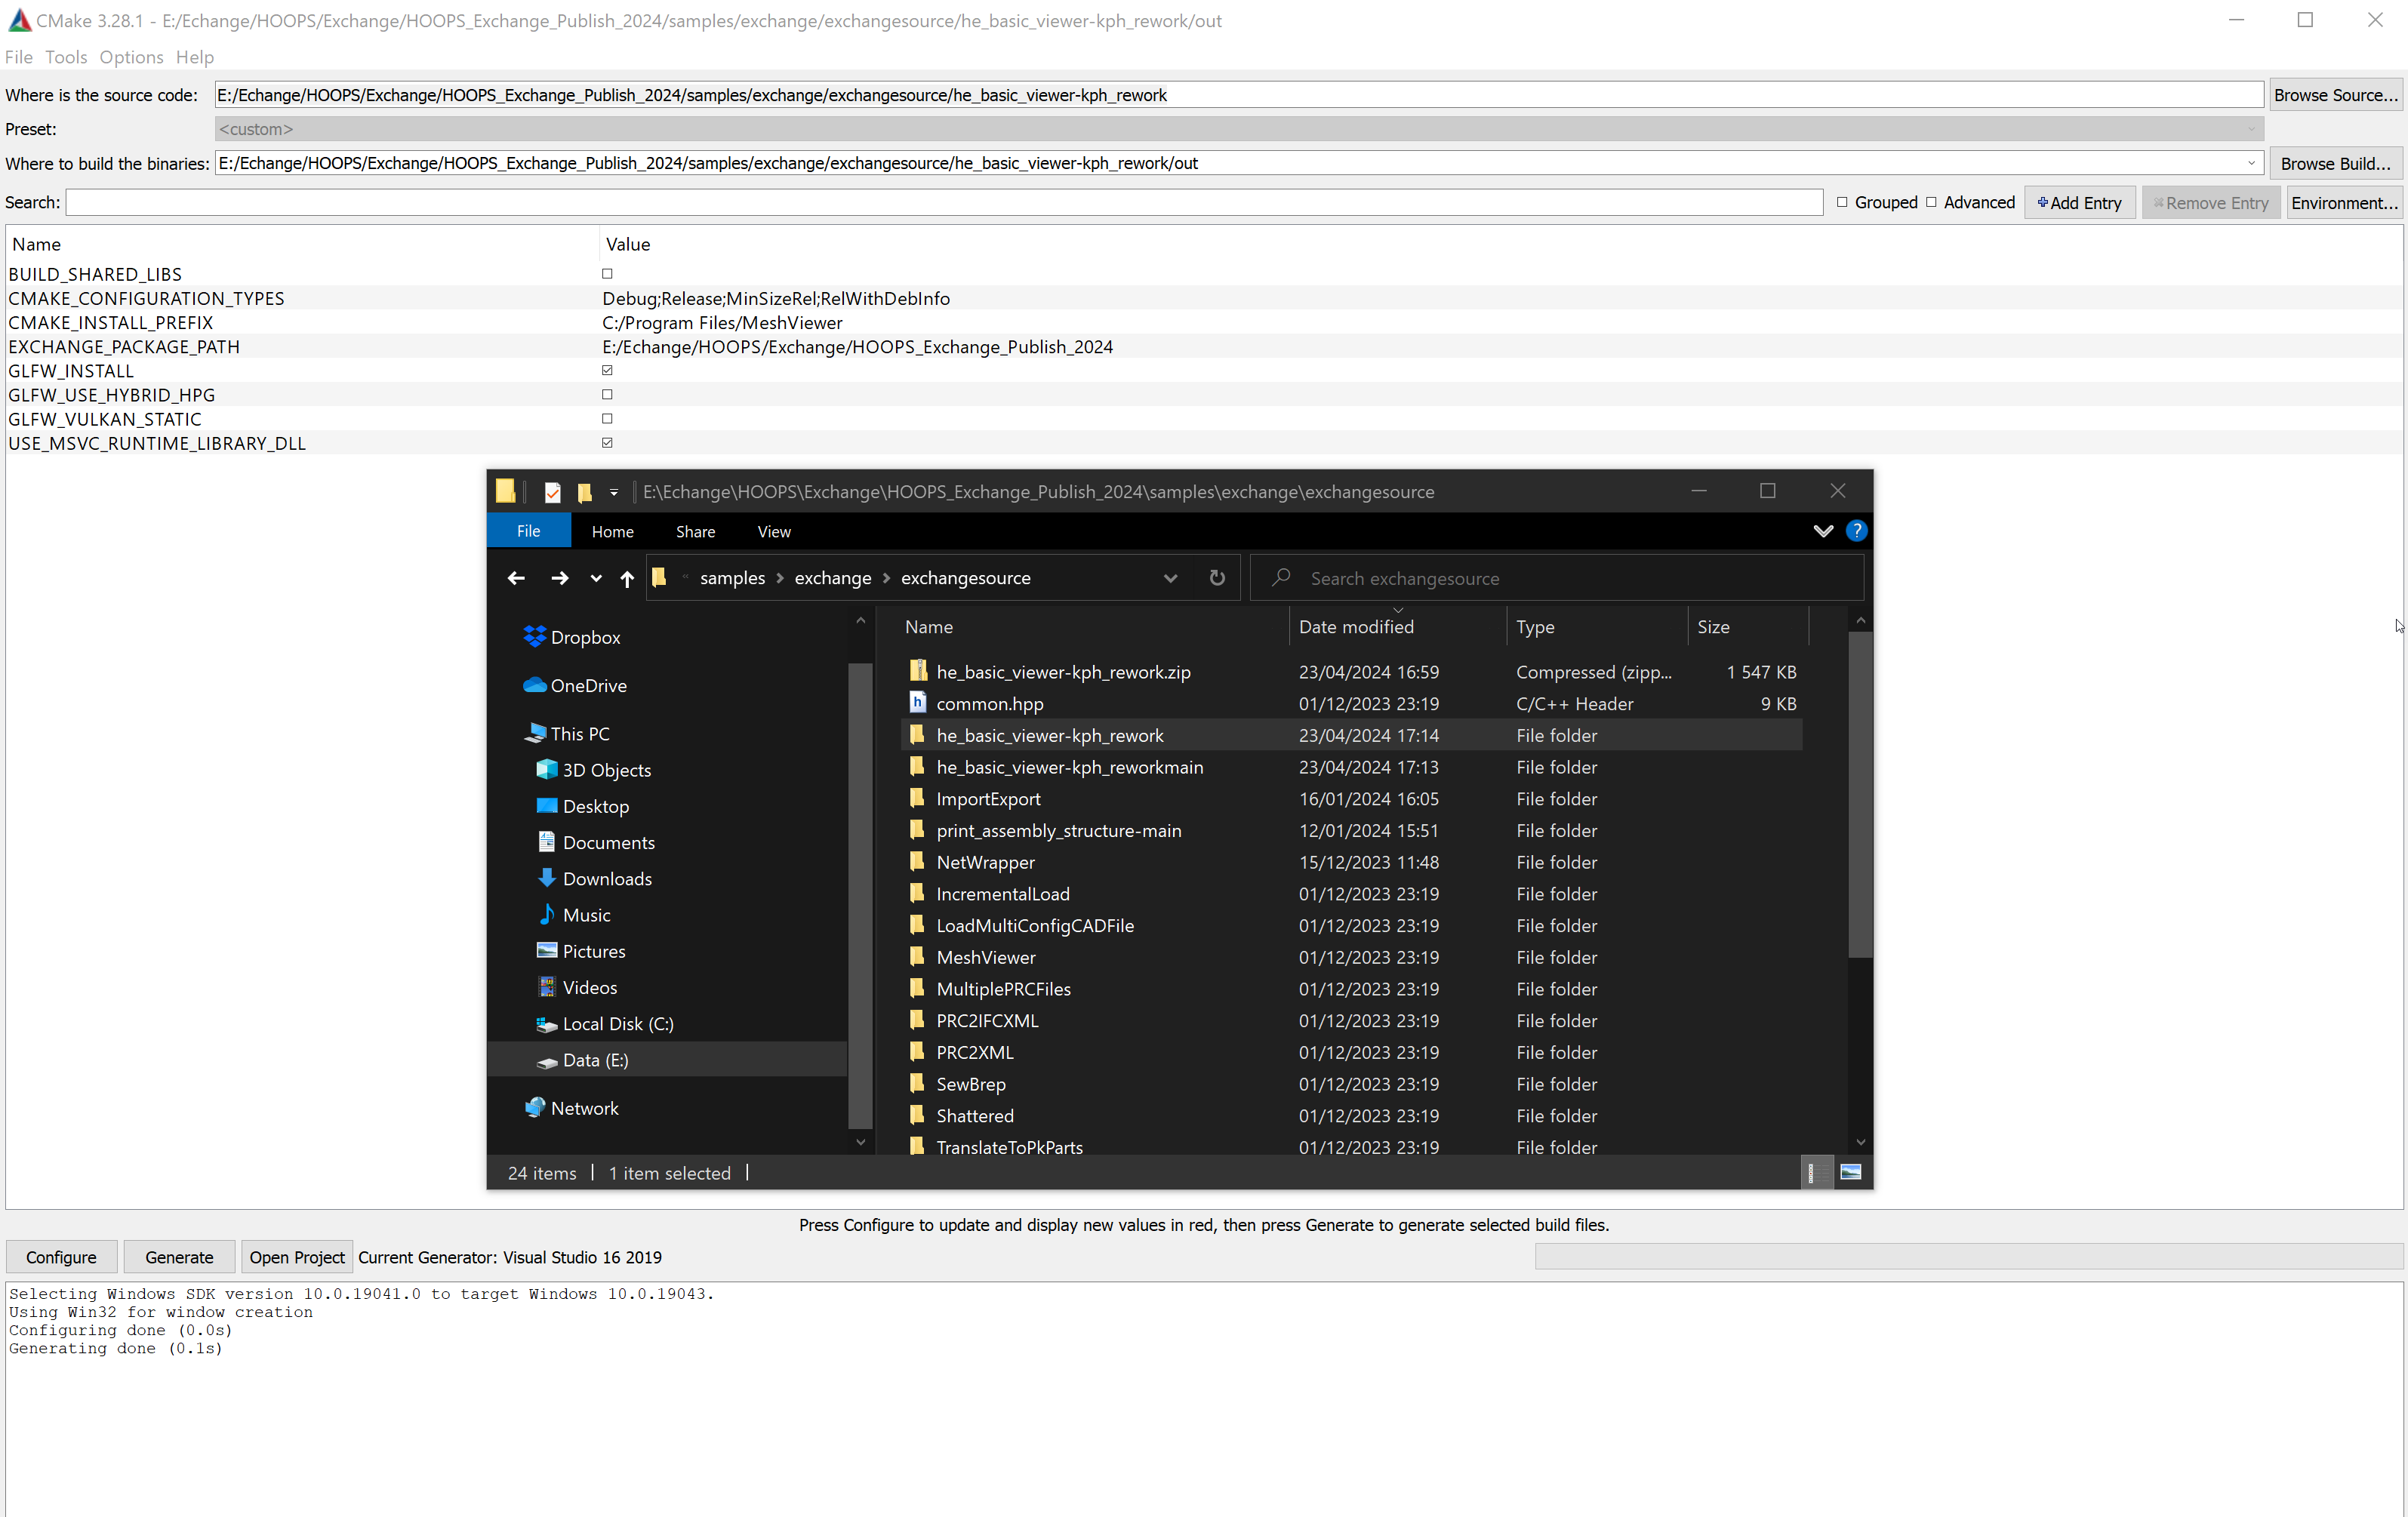Select OneDrive in the sidebar
The height and width of the screenshot is (1517, 2408).
click(x=588, y=685)
